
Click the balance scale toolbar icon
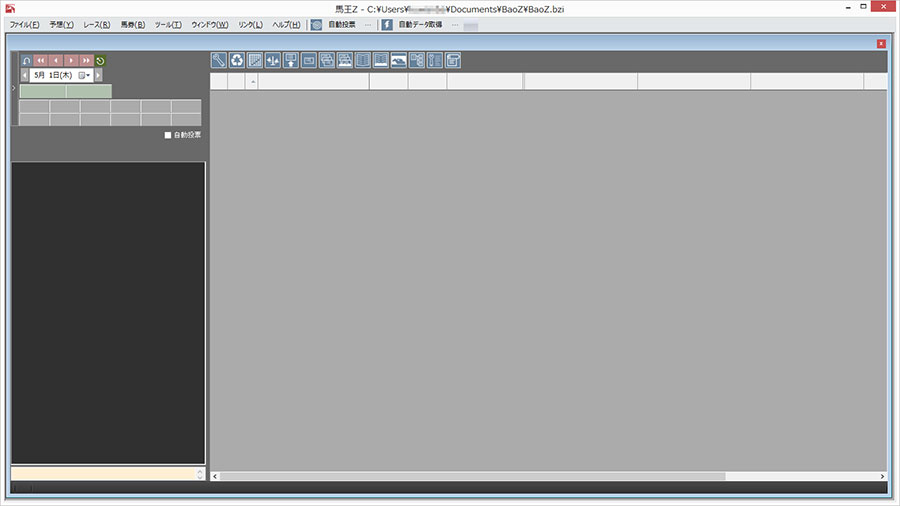[x=273, y=60]
